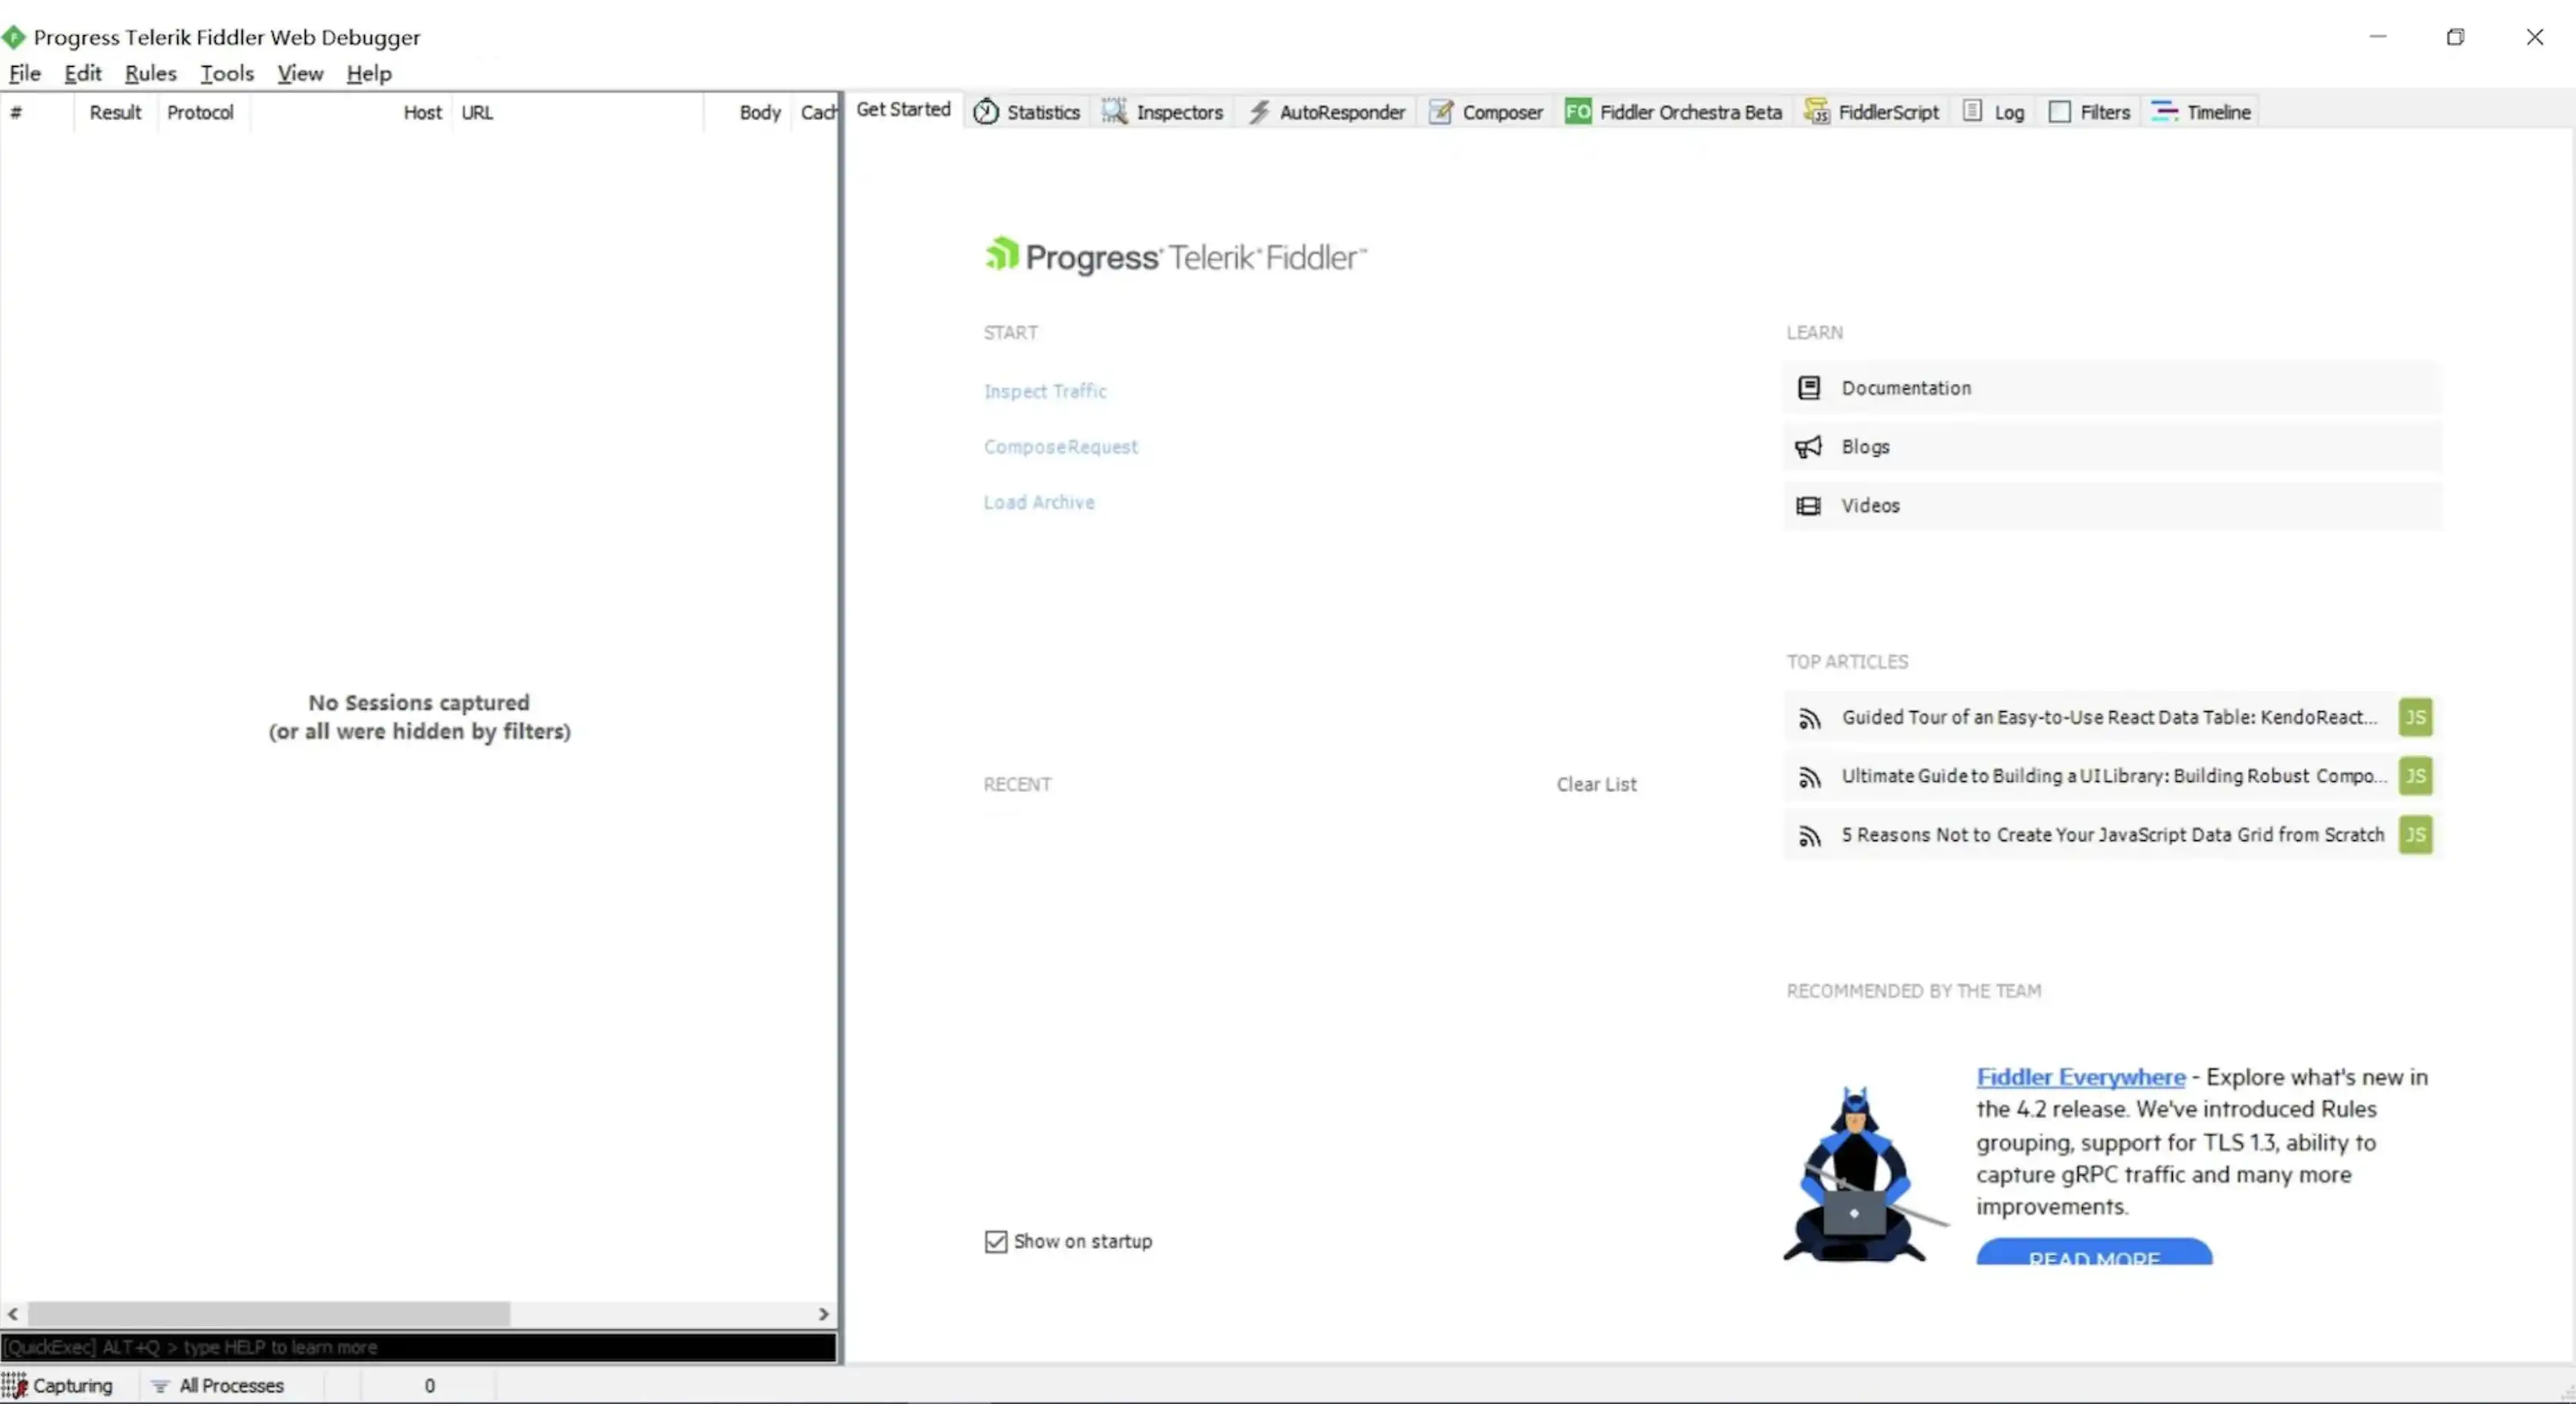Click the QuickExec command box
The height and width of the screenshot is (1404, 2576).
coord(419,1348)
